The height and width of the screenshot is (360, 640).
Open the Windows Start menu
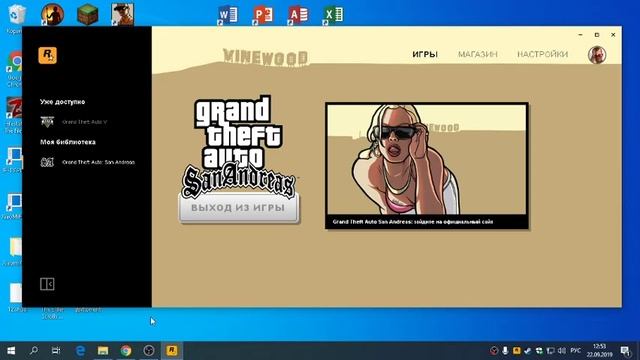point(11,351)
